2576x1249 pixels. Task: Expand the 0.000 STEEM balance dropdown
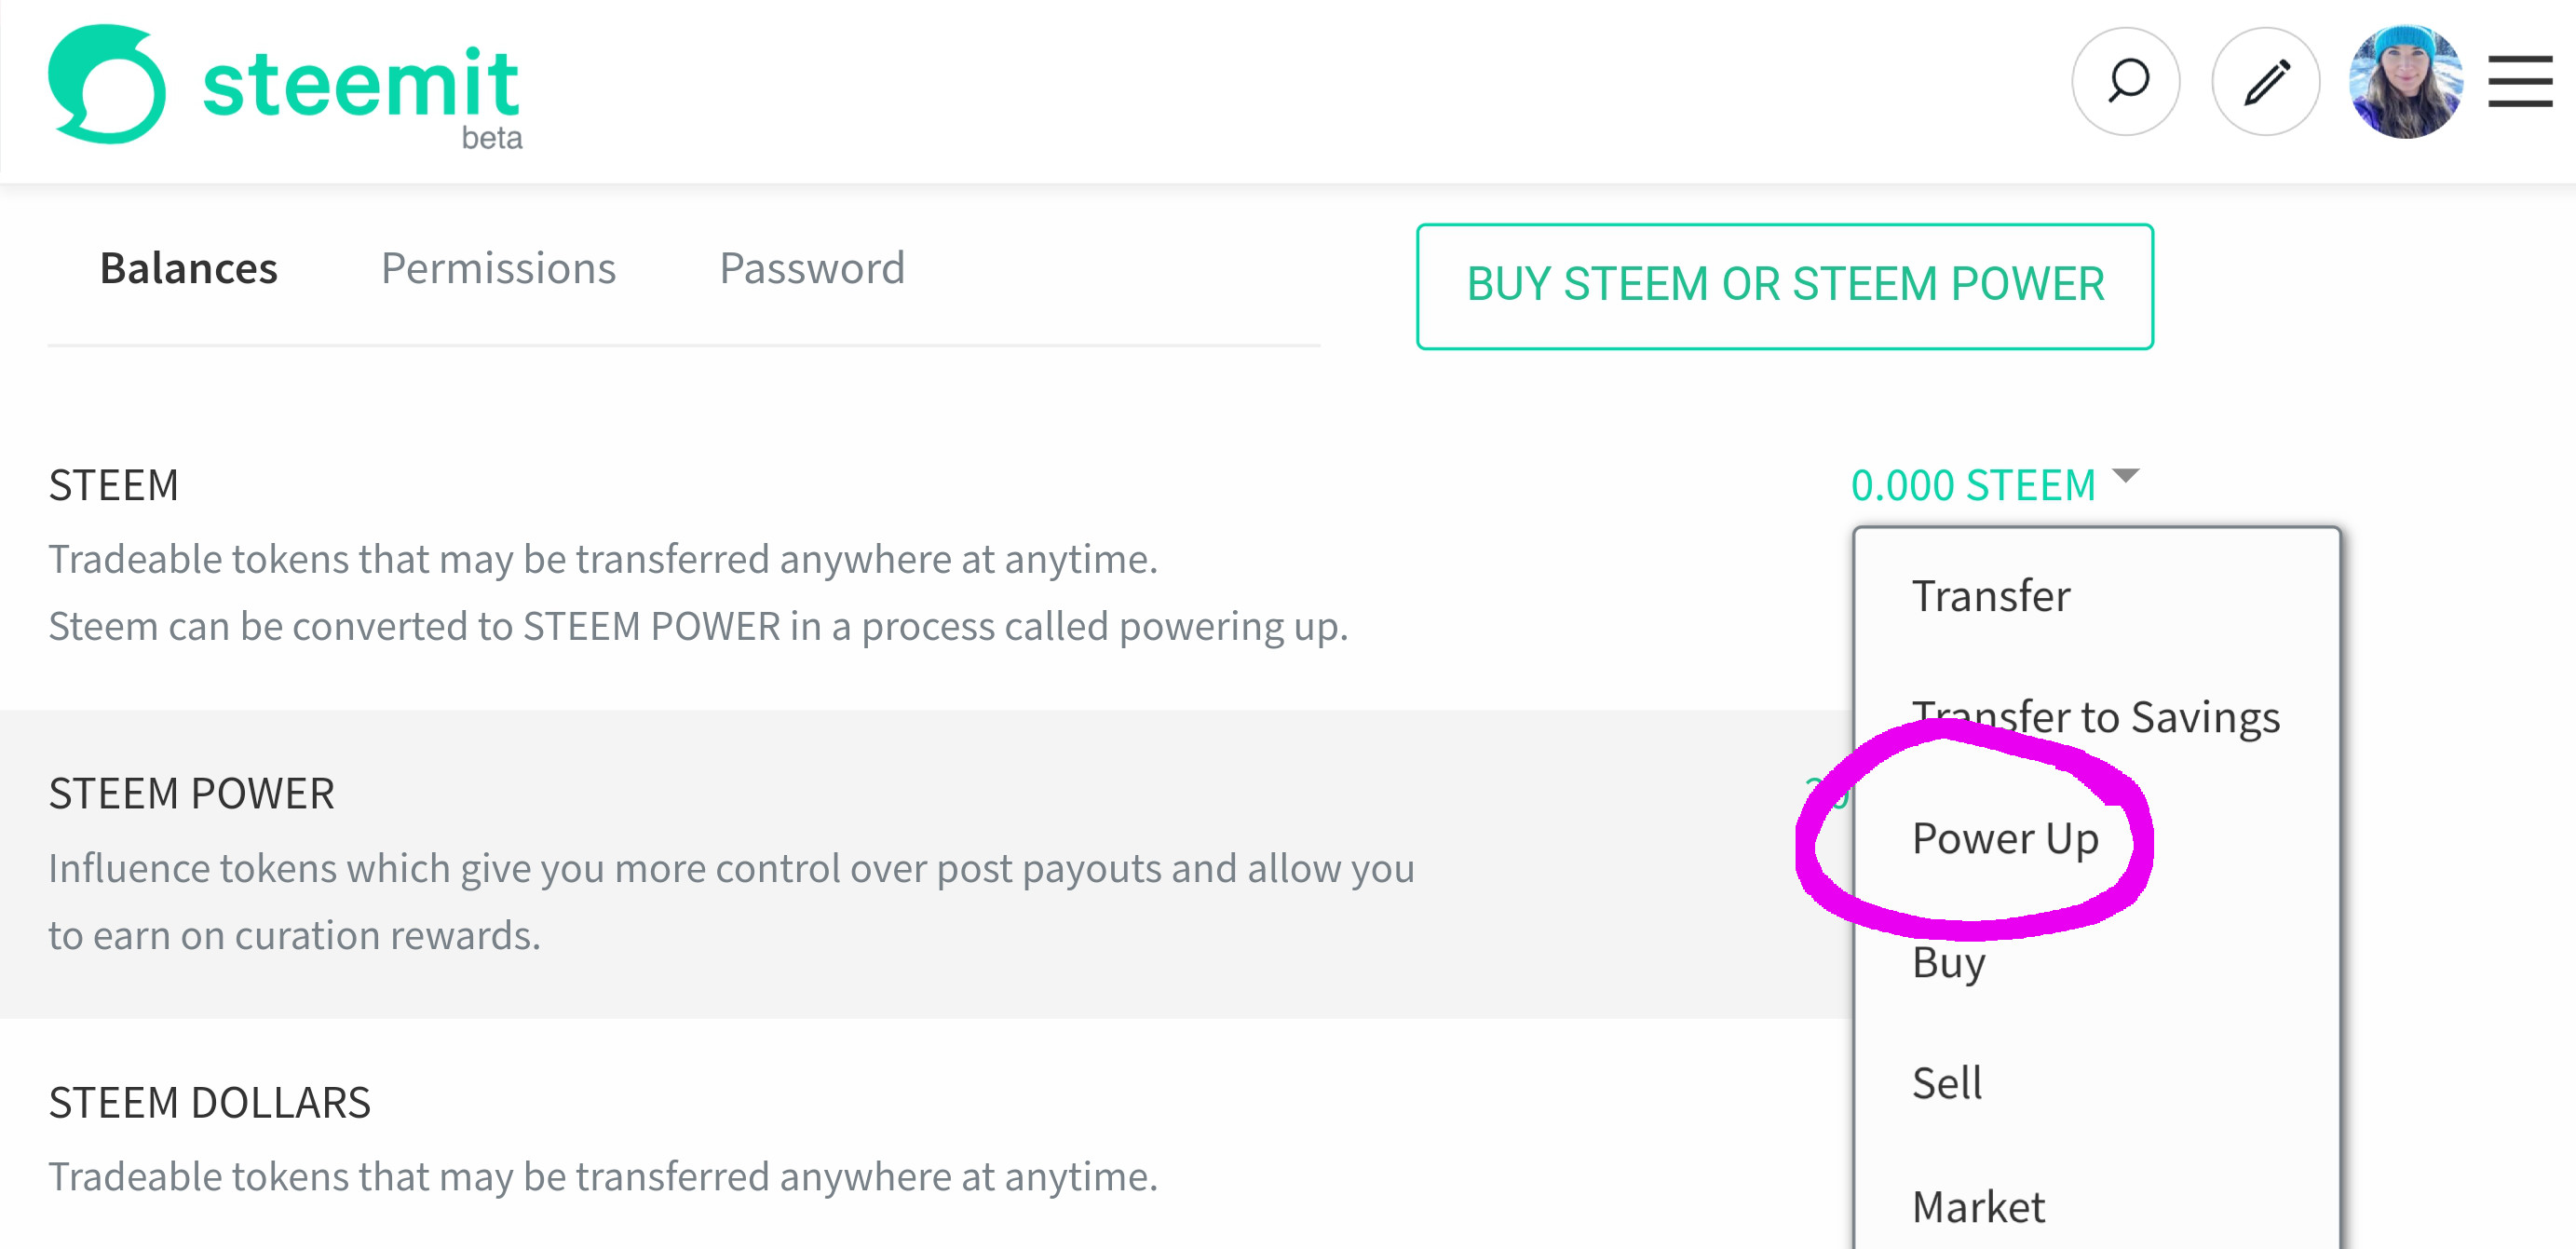point(1972,486)
